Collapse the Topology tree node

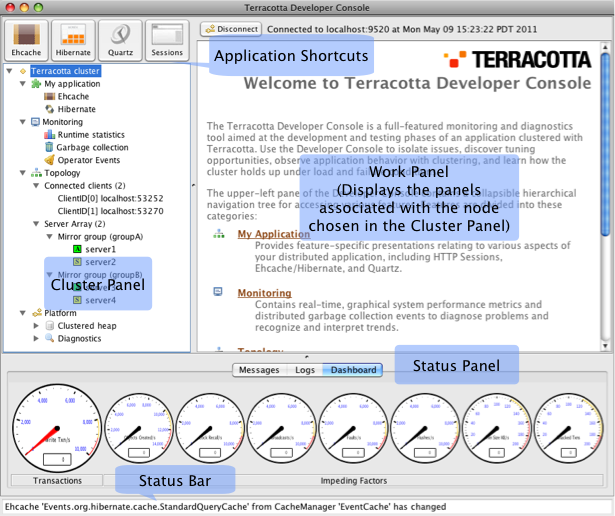click(x=23, y=173)
